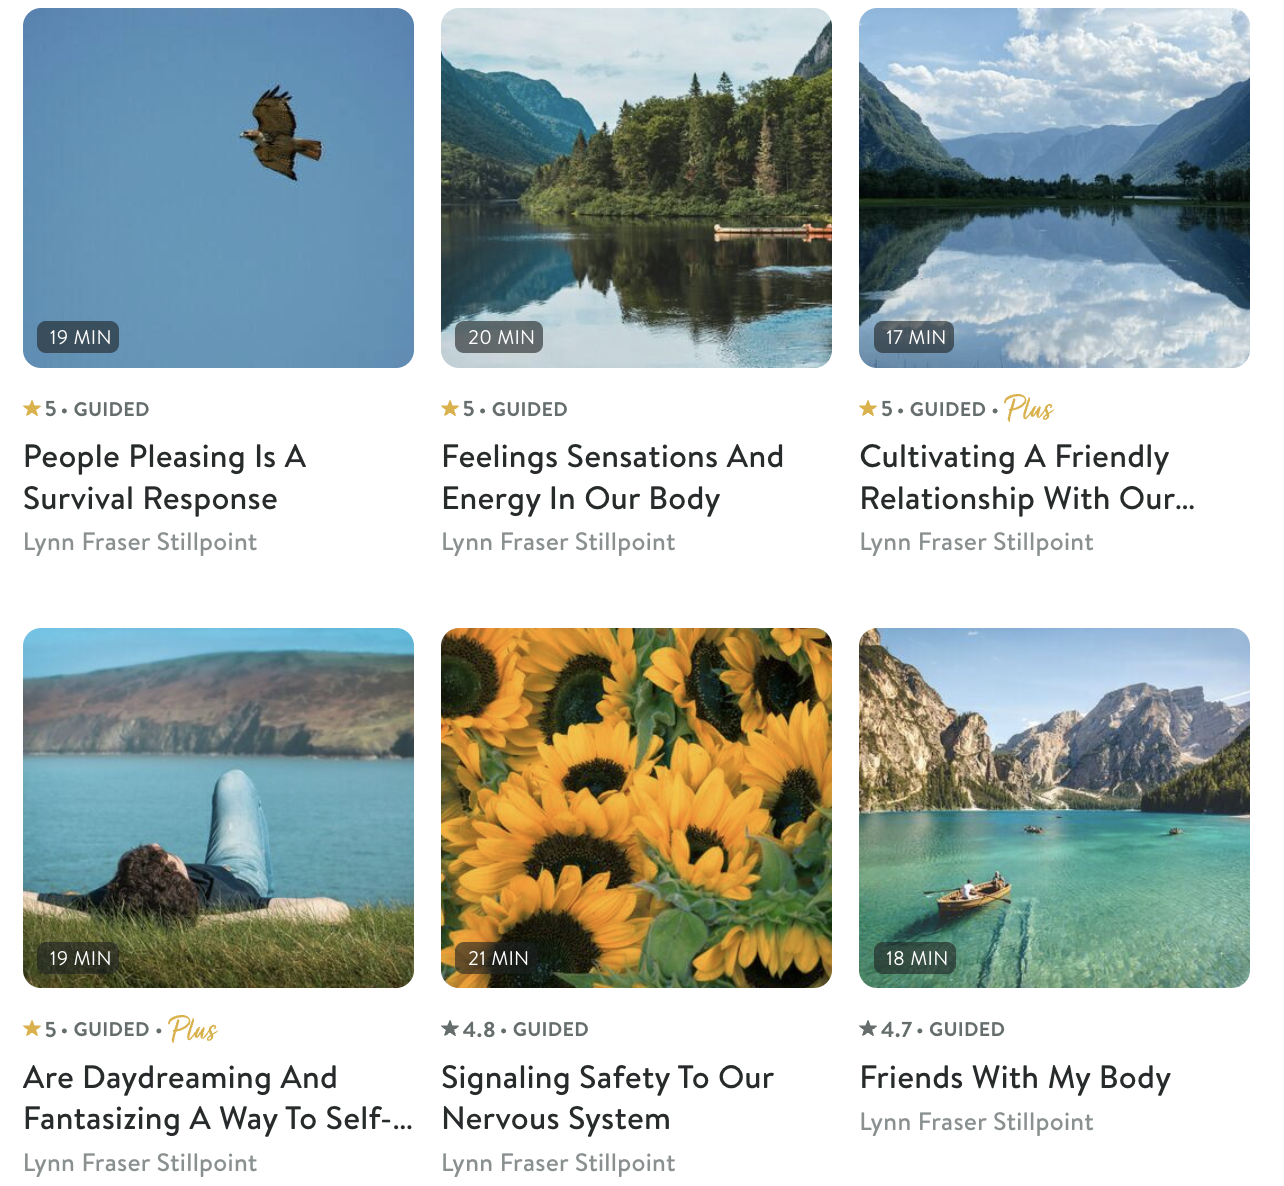Click the 4.8 star icon for Signaling Safety
Viewport: 1284px width, 1186px height.
coord(450,1028)
